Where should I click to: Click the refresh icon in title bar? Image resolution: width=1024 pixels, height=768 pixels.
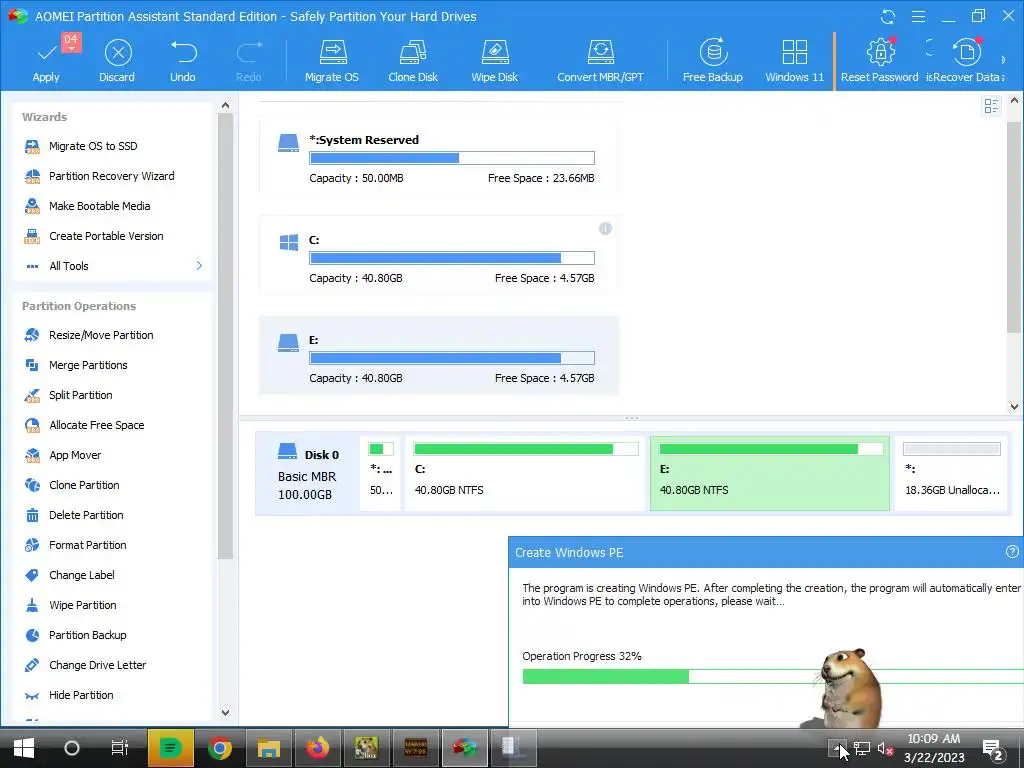click(x=888, y=16)
